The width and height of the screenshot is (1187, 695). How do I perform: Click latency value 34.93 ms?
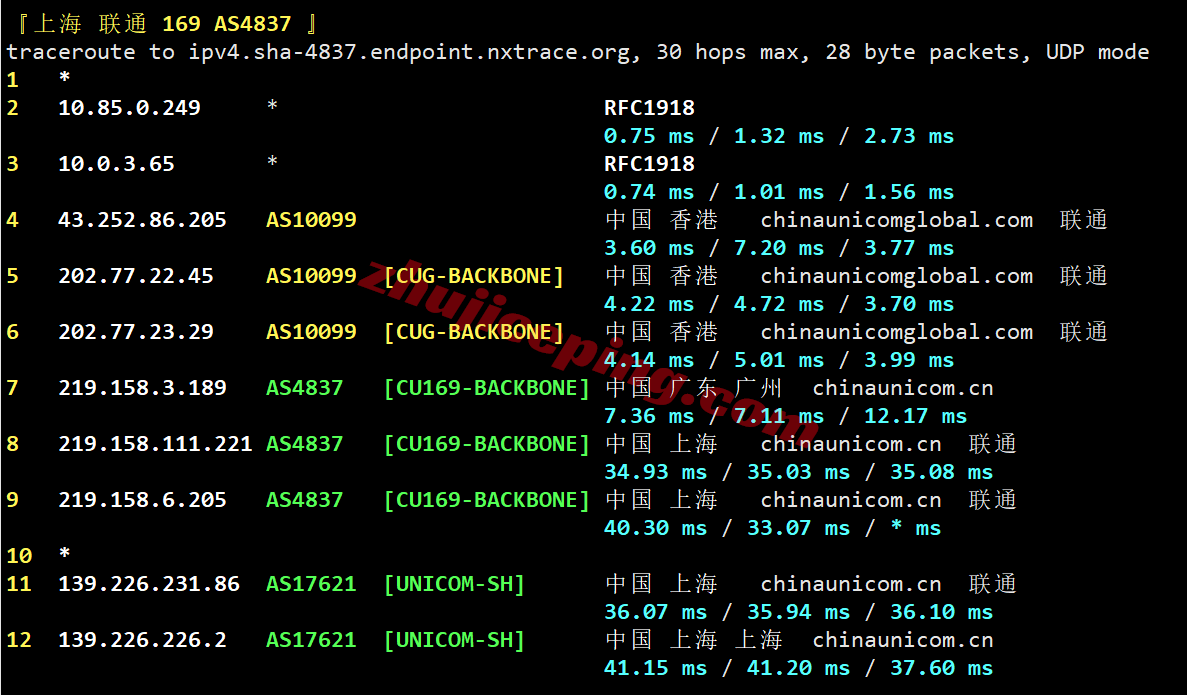pyautogui.click(x=656, y=472)
